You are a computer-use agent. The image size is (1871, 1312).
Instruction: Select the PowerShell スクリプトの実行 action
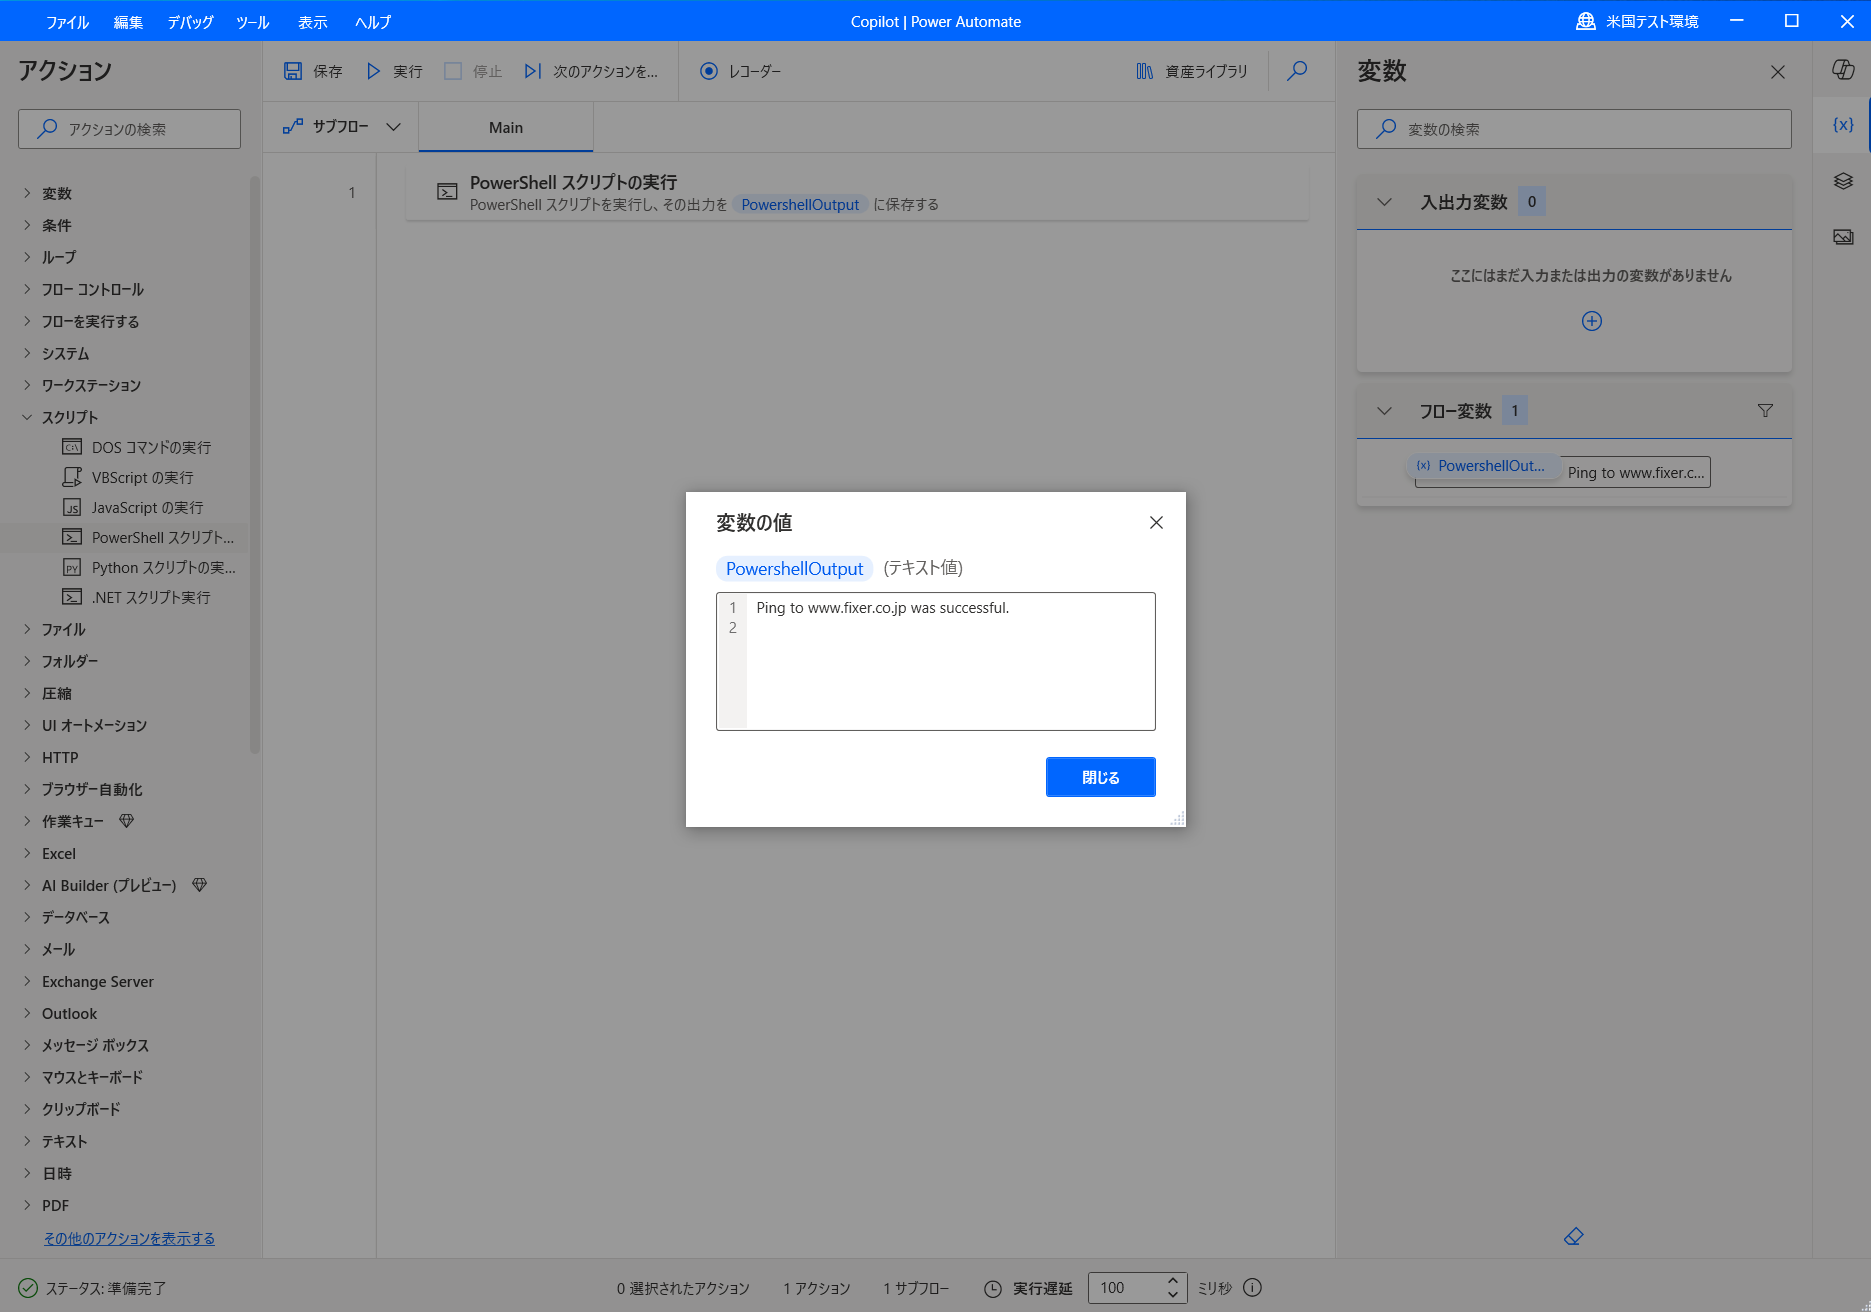[860, 192]
